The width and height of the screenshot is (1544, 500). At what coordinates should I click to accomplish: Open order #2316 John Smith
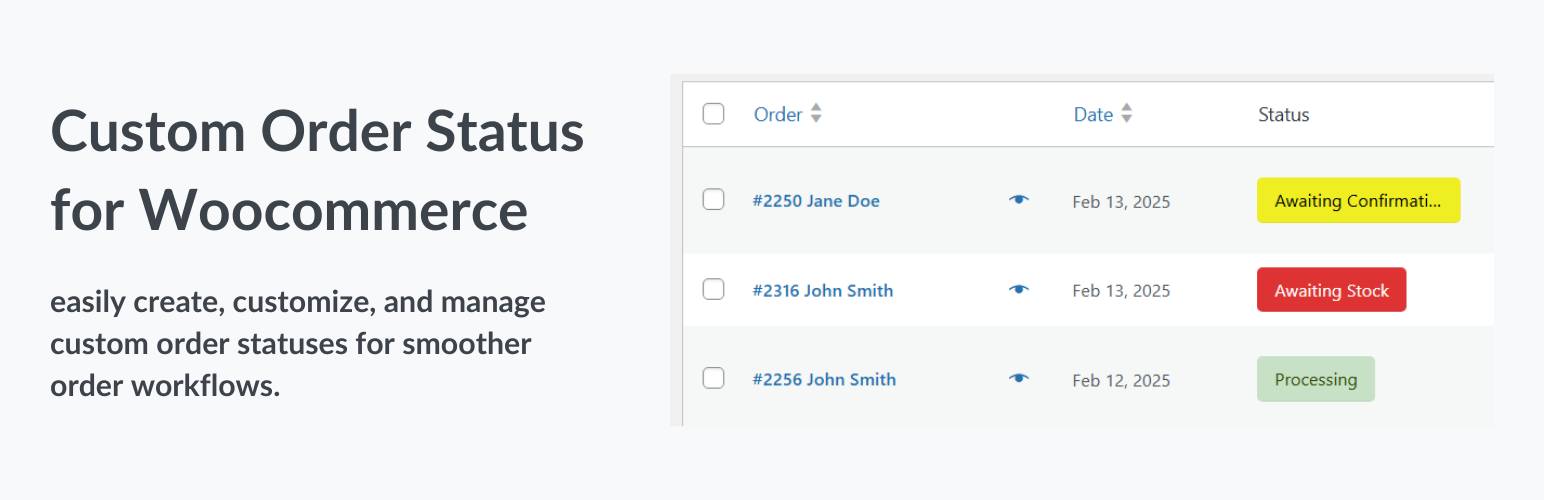point(823,291)
